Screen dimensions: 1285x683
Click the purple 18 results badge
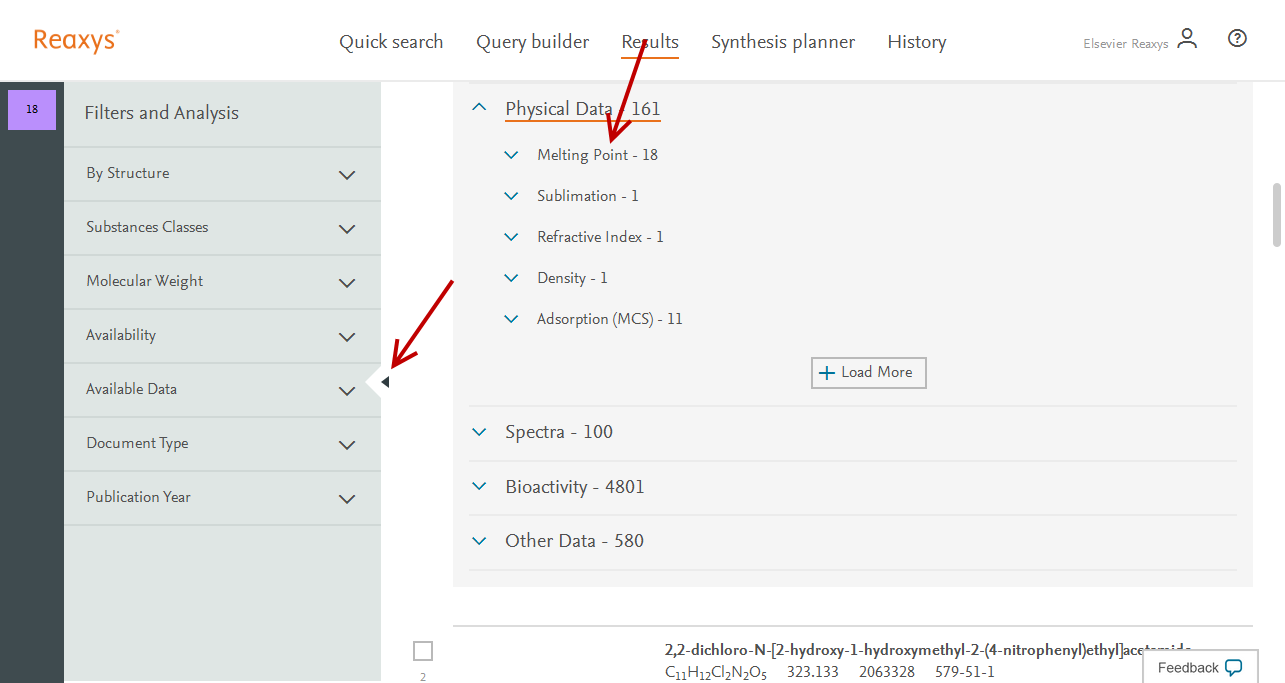[x=32, y=110]
